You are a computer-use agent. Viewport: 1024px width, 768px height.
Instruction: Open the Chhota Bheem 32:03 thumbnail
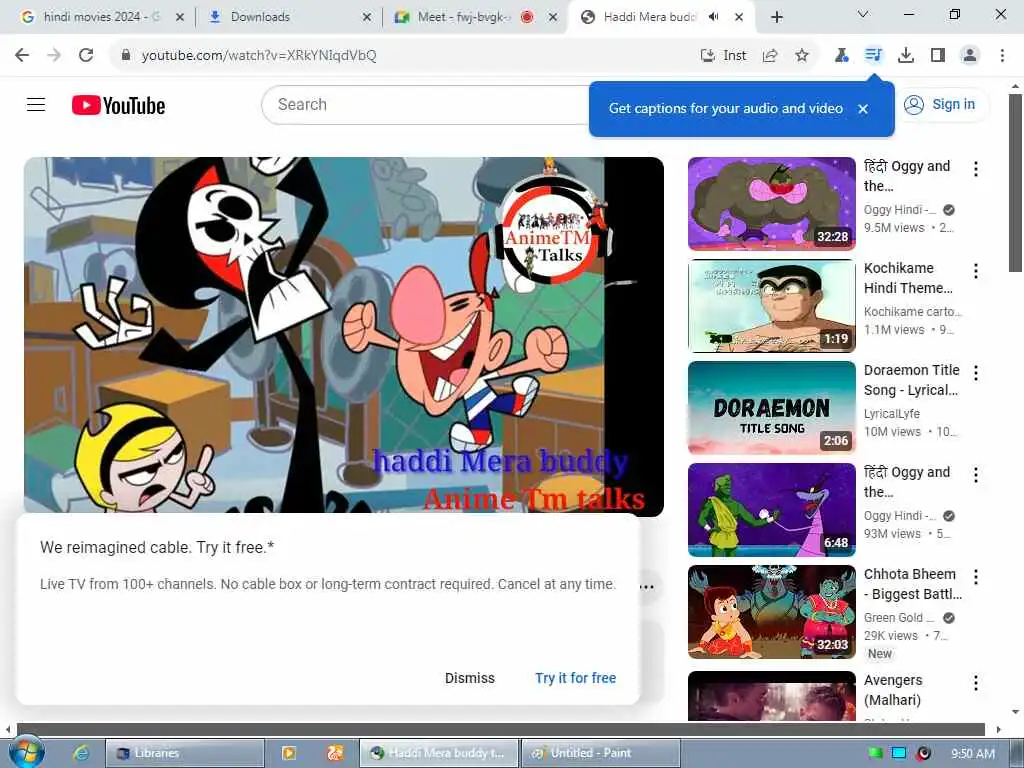coord(771,611)
